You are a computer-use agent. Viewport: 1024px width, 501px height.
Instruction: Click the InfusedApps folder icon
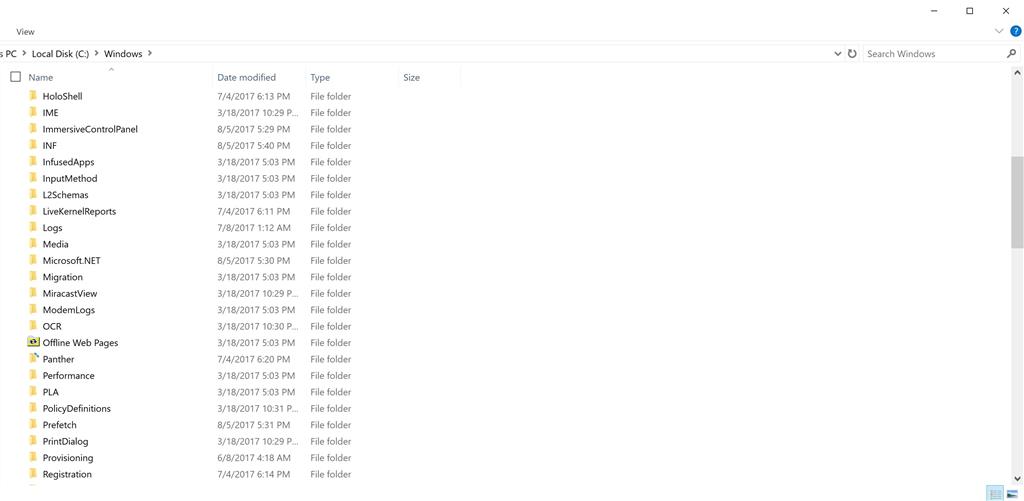coord(33,161)
